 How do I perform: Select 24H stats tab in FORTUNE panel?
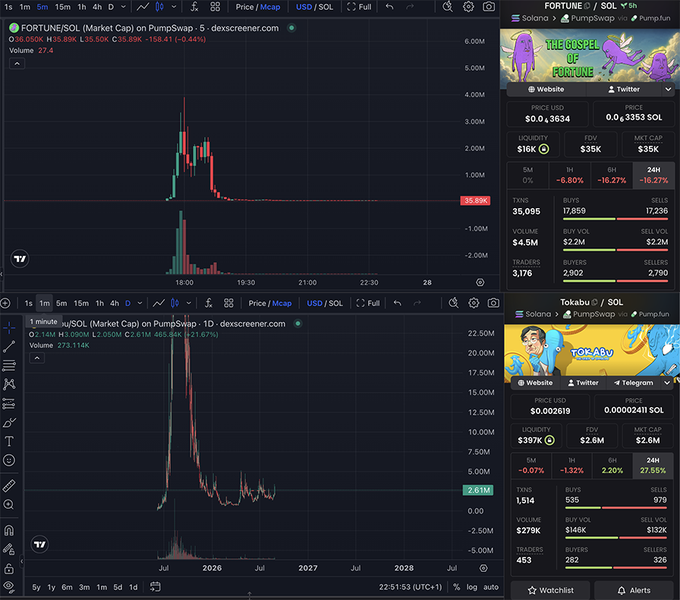click(654, 175)
